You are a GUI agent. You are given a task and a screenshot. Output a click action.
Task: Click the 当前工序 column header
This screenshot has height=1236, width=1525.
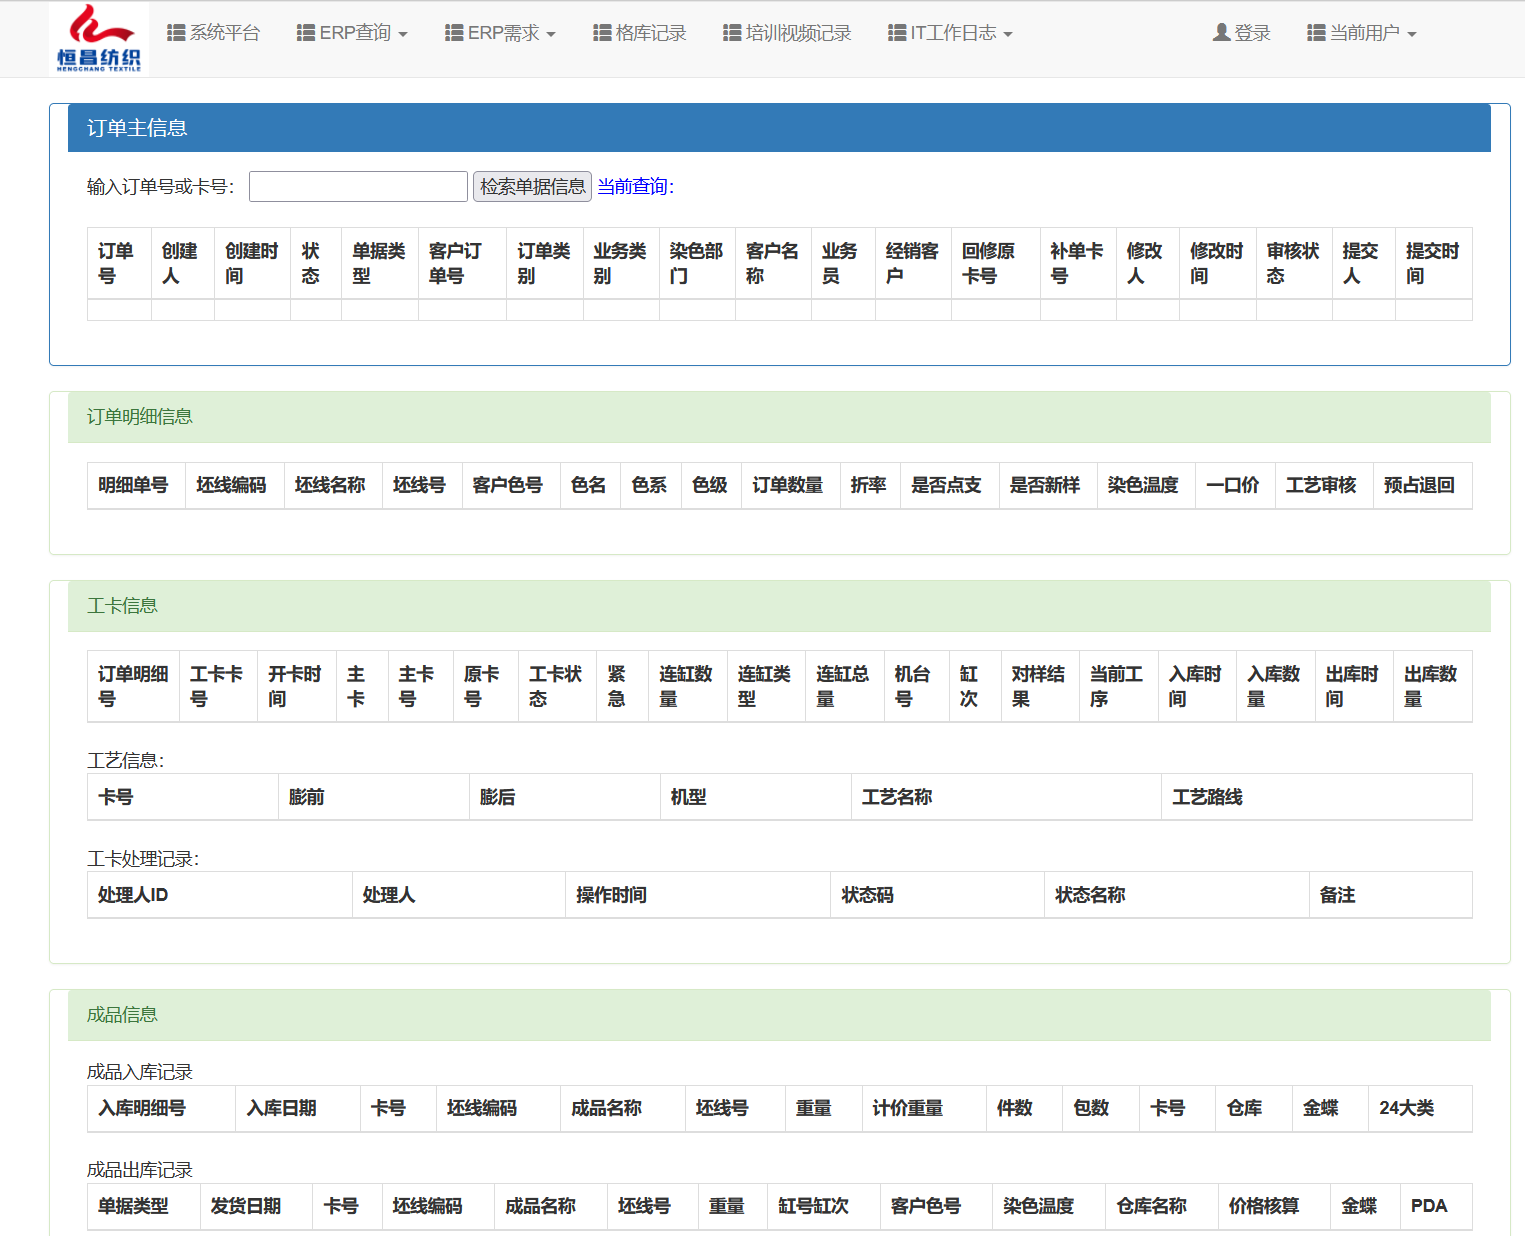point(1118,687)
